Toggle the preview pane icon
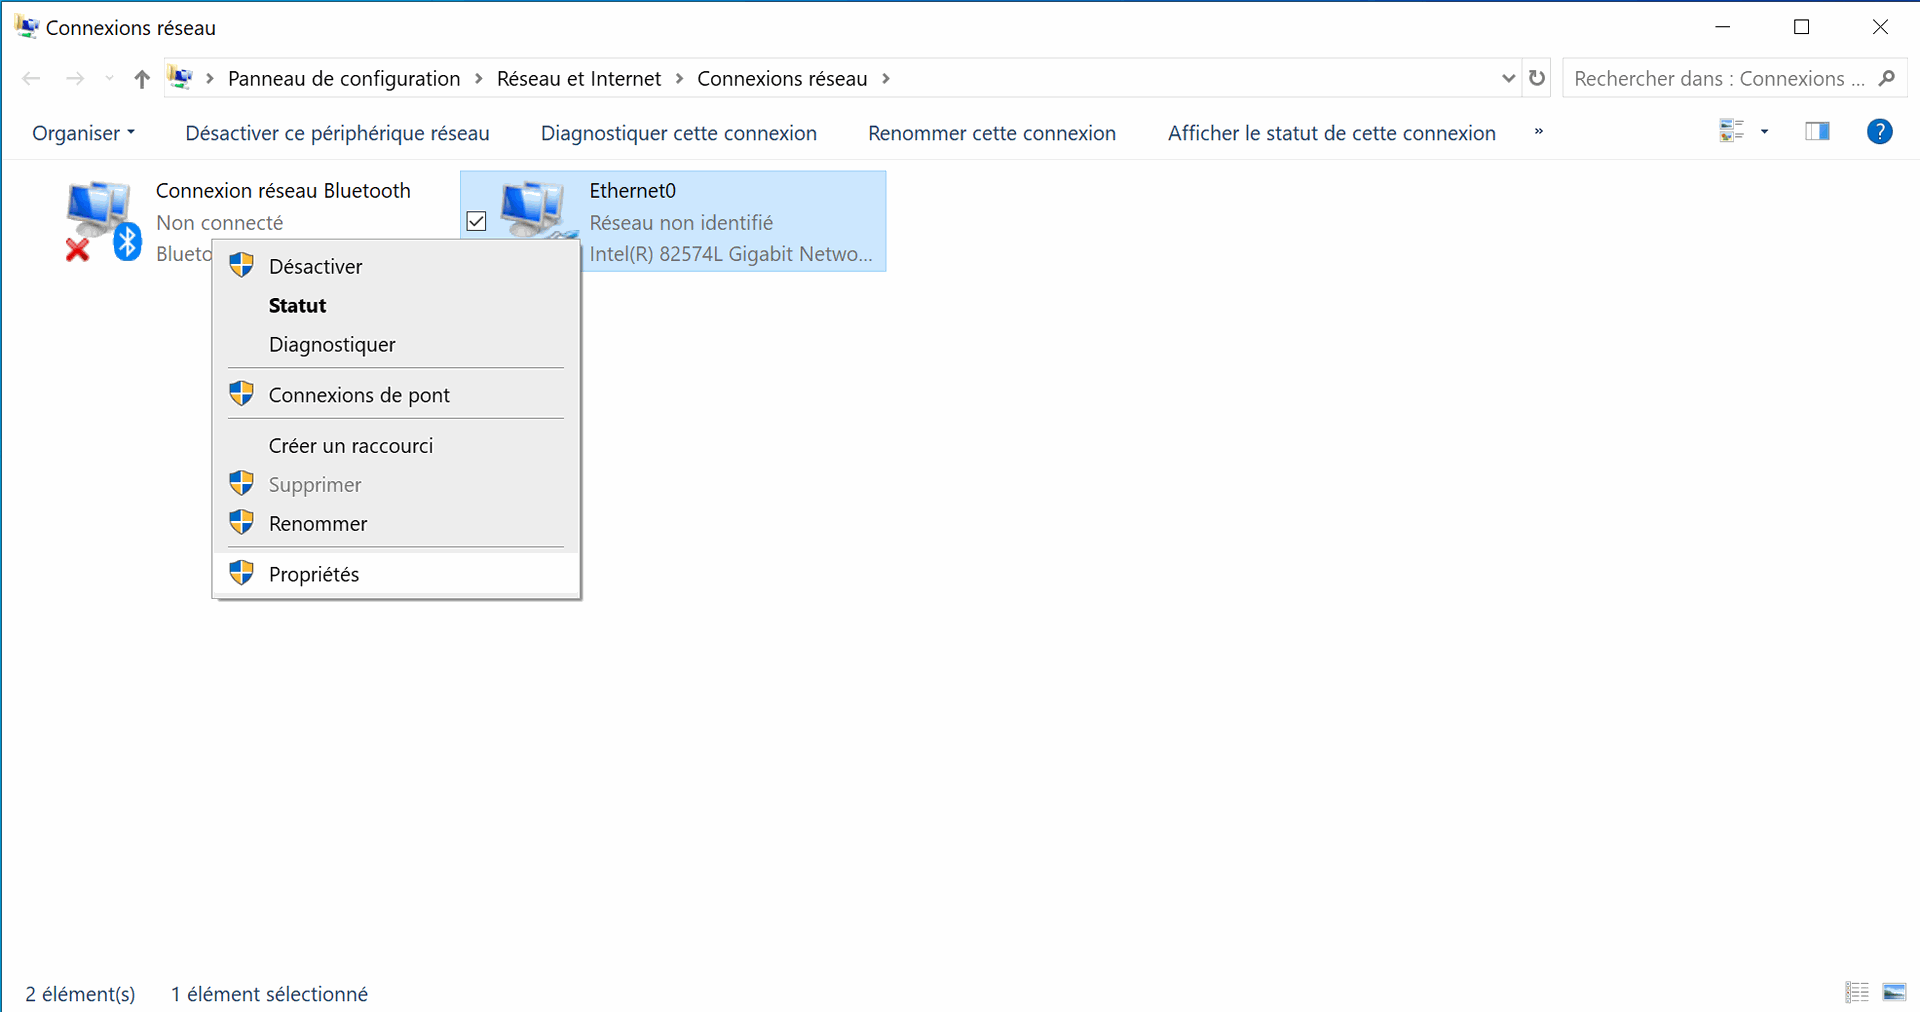 pyautogui.click(x=1817, y=132)
